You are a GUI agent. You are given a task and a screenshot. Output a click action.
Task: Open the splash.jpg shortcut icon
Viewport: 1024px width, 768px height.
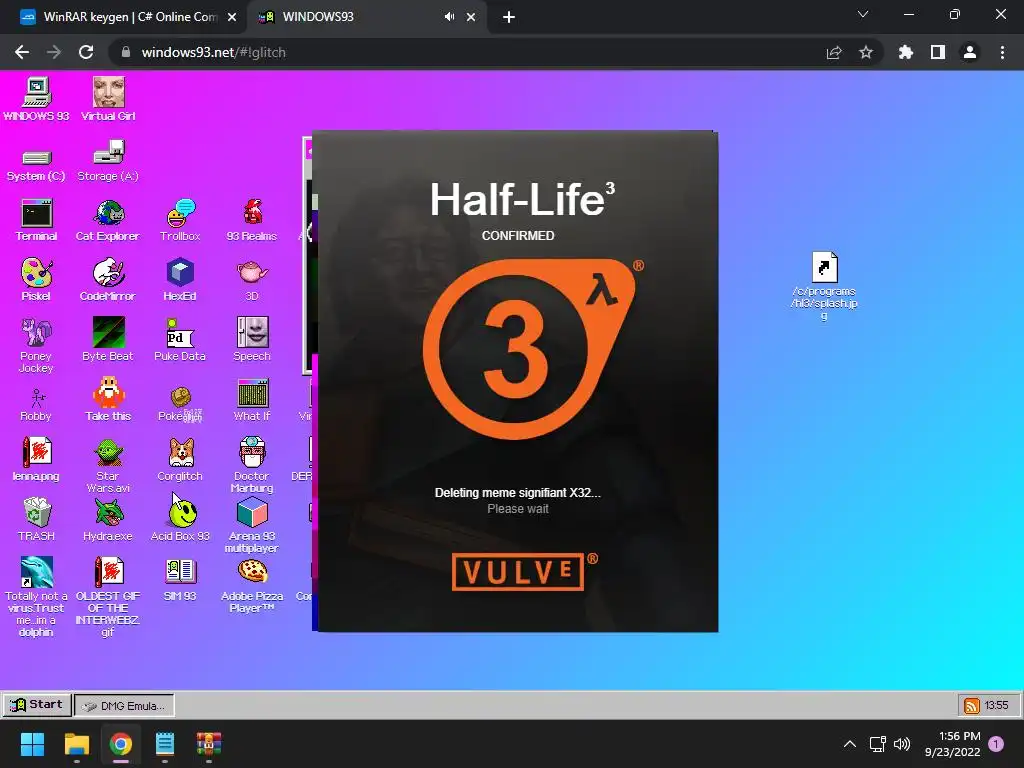coord(824,286)
